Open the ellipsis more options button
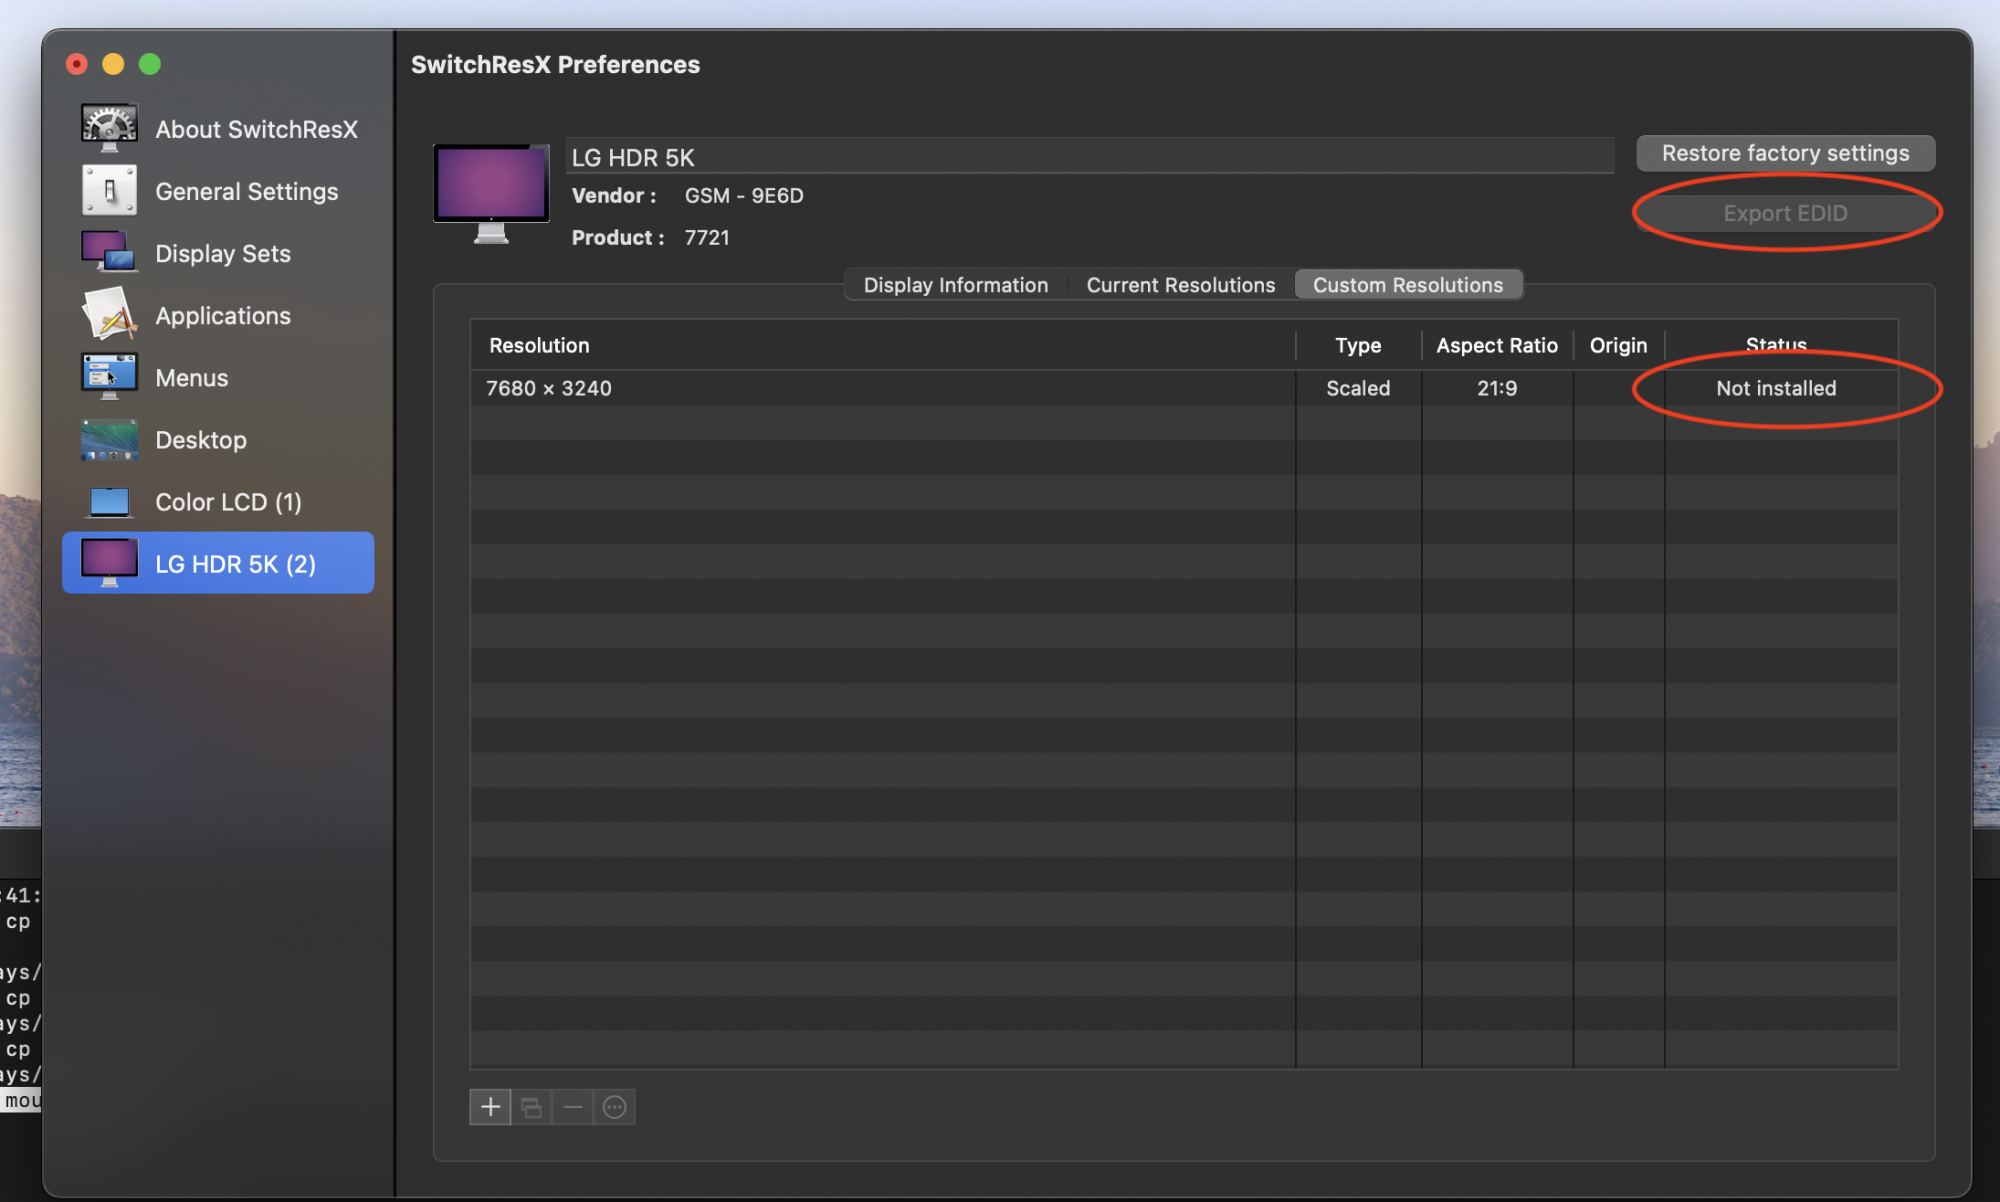 coord(615,1107)
